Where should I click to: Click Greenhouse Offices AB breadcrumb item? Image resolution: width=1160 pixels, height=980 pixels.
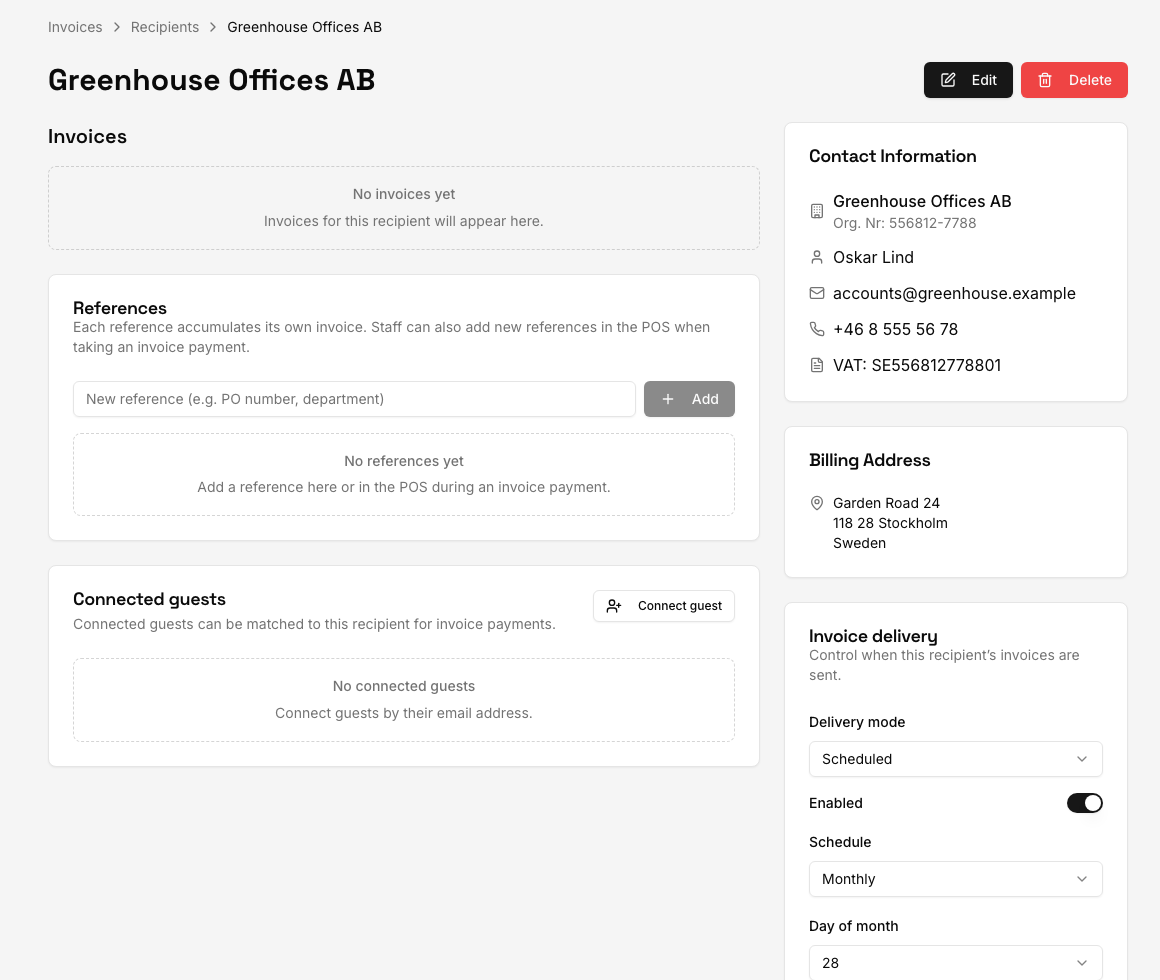pyautogui.click(x=305, y=27)
